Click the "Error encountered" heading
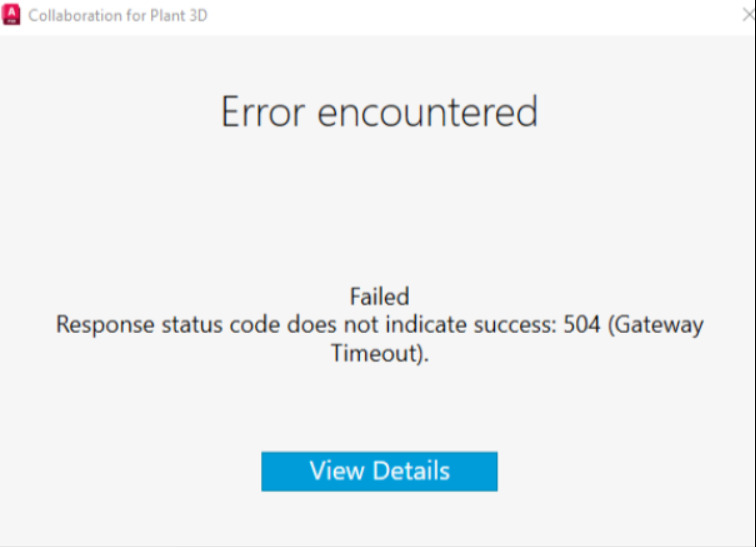The height and width of the screenshot is (547, 756). [379, 111]
